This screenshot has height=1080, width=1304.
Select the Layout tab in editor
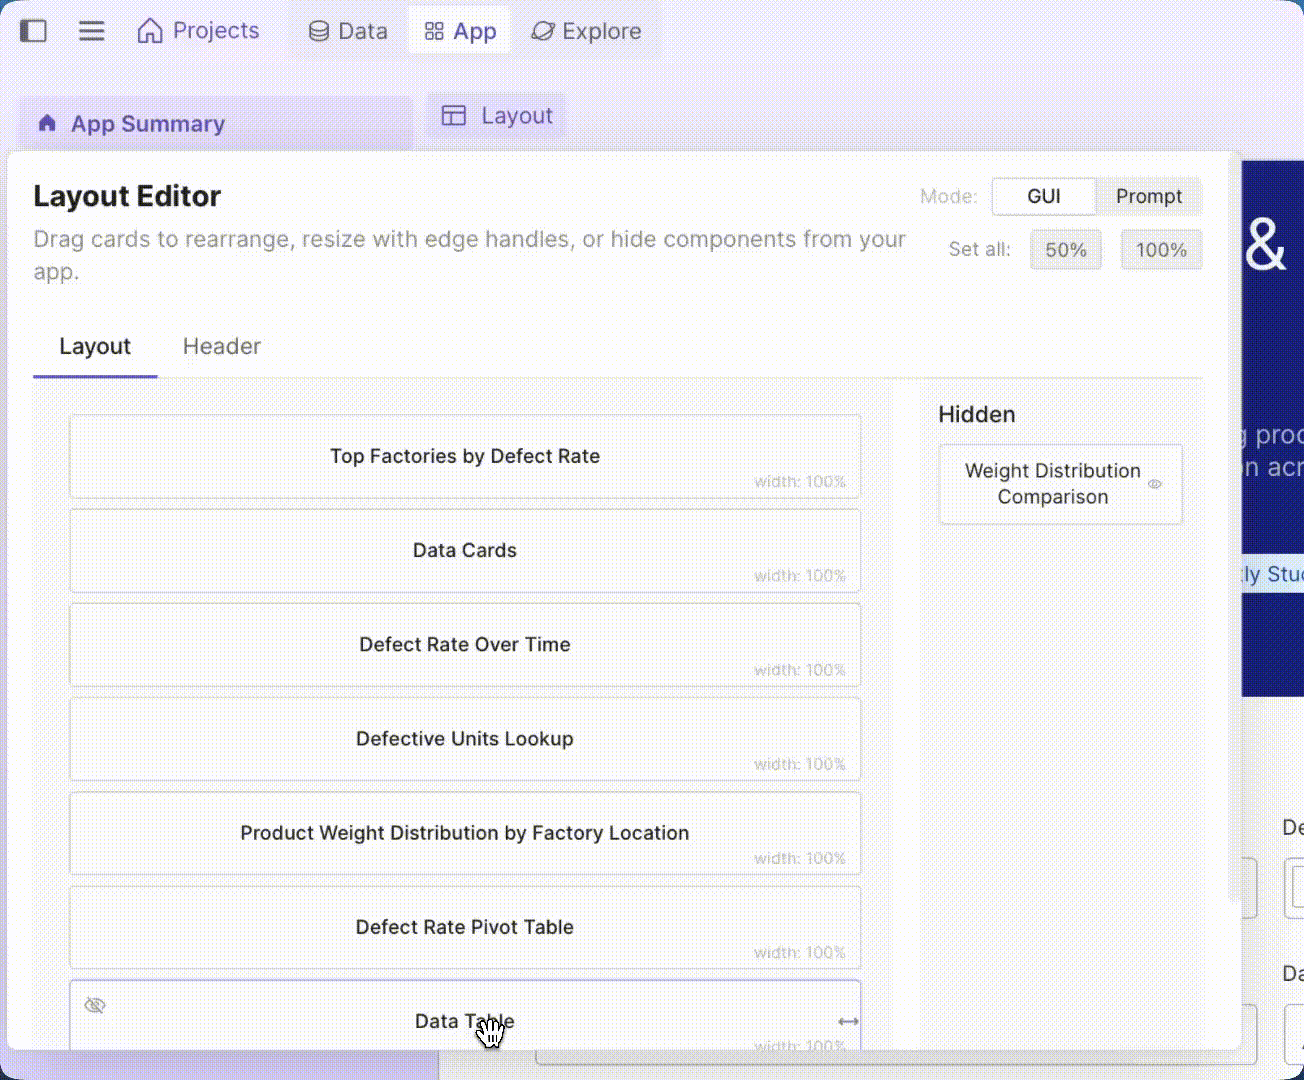click(x=95, y=347)
